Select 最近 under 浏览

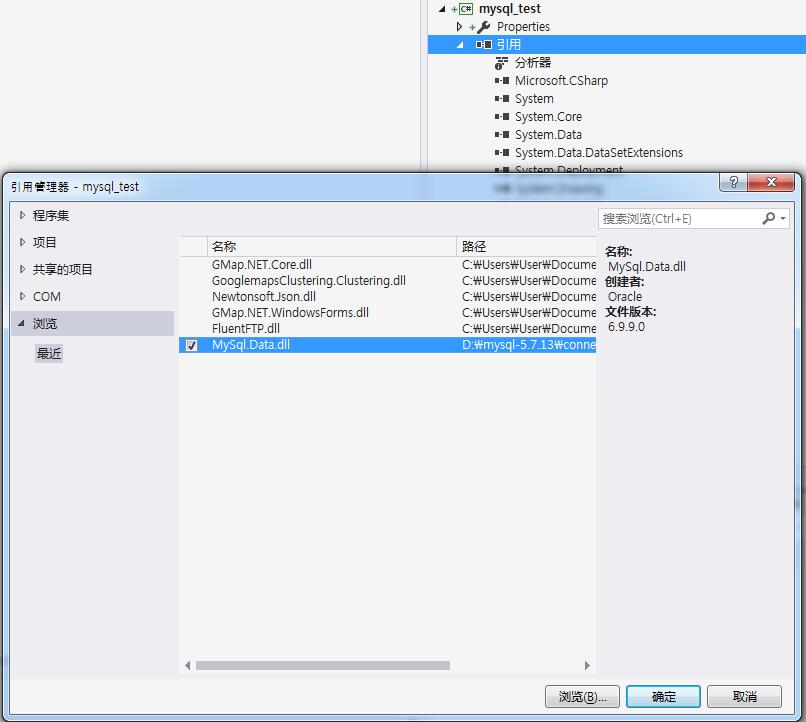(49, 354)
